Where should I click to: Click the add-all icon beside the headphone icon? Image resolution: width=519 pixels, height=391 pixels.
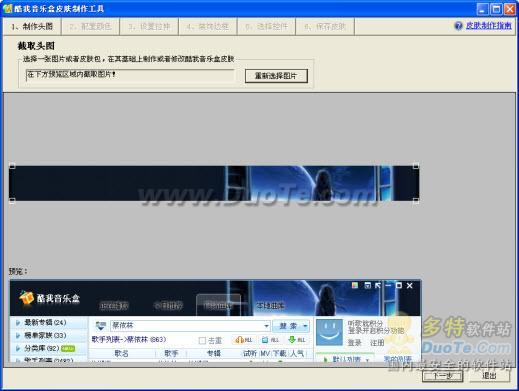[x=265, y=340]
